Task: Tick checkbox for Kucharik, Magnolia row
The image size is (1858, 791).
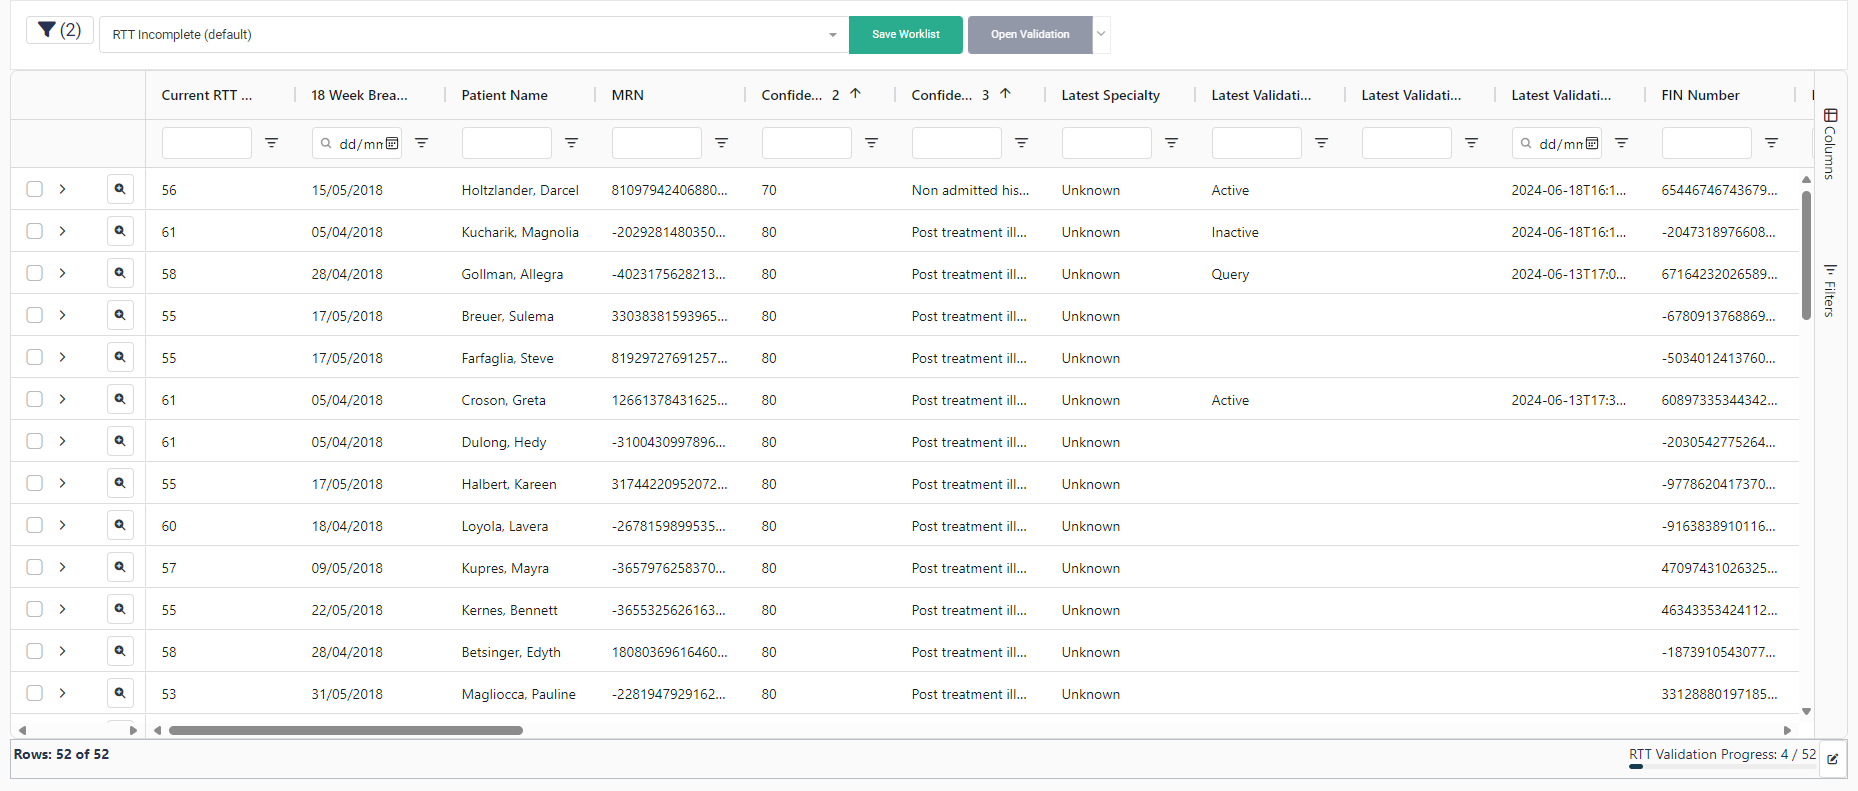Action: (35, 231)
